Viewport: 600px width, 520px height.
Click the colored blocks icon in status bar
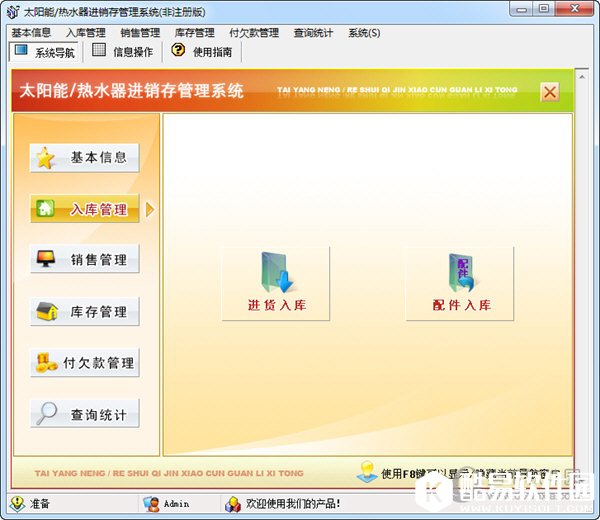click(233, 504)
